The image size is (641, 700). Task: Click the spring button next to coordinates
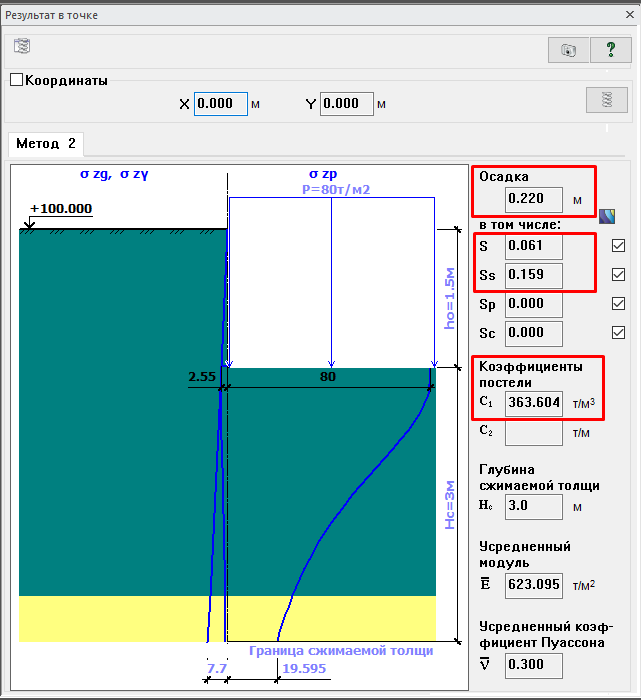pyautogui.click(x=605, y=99)
